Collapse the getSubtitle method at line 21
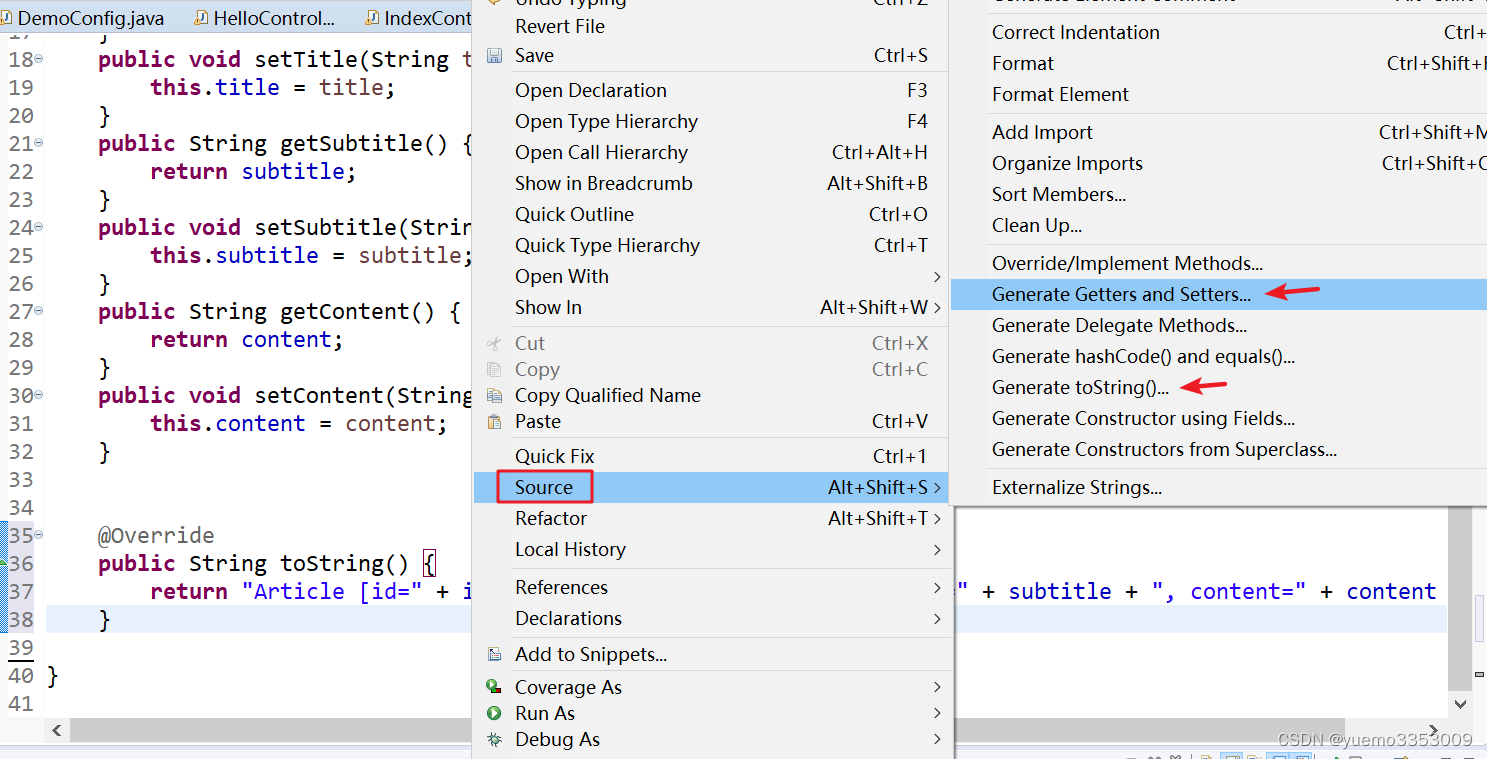This screenshot has width=1487, height=759. [x=39, y=143]
